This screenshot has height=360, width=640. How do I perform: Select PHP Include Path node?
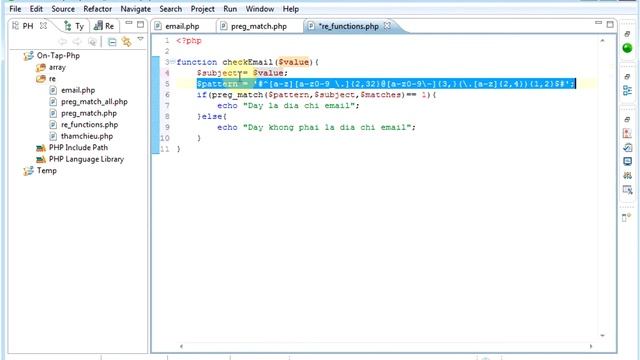78,147
